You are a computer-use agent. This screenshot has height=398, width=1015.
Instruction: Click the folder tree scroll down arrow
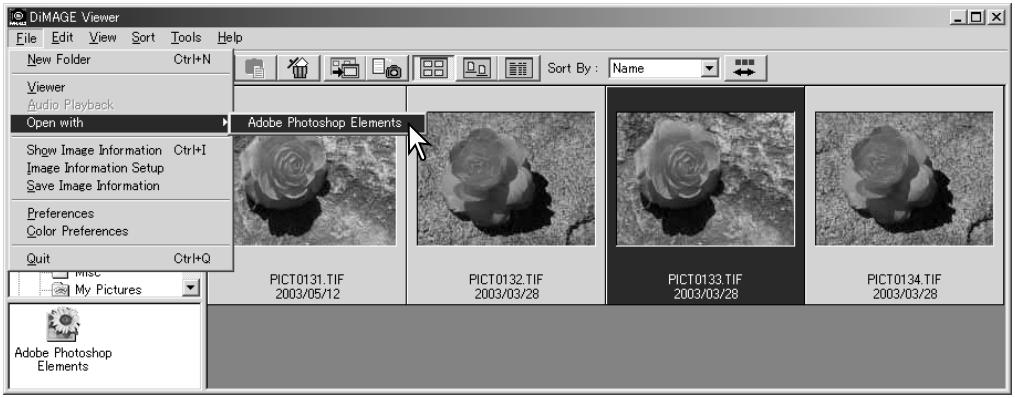pos(190,287)
